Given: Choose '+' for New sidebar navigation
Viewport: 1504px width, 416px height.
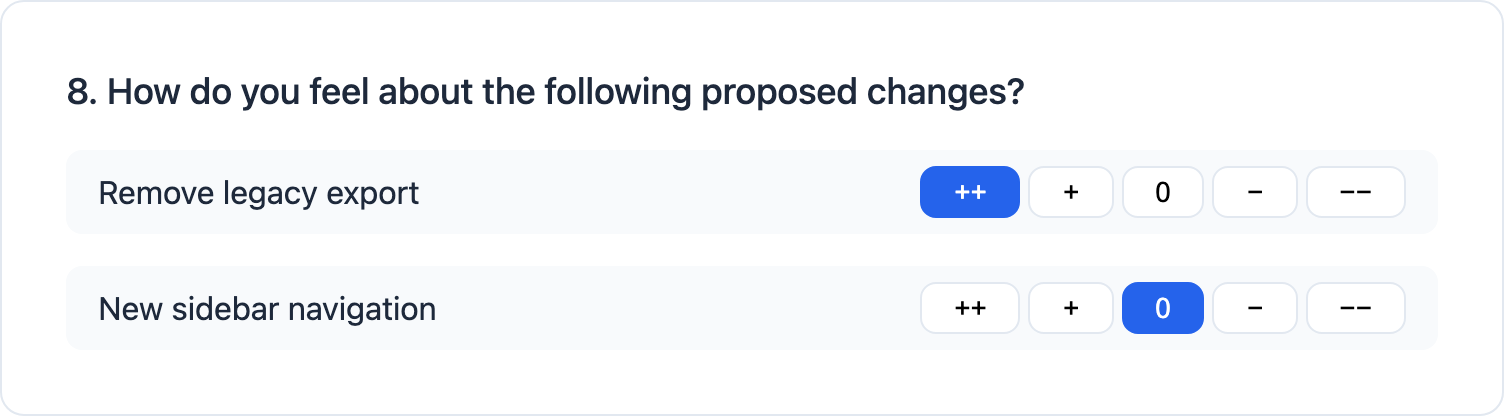Looking at the screenshot, I should pyautogui.click(x=1070, y=308).
